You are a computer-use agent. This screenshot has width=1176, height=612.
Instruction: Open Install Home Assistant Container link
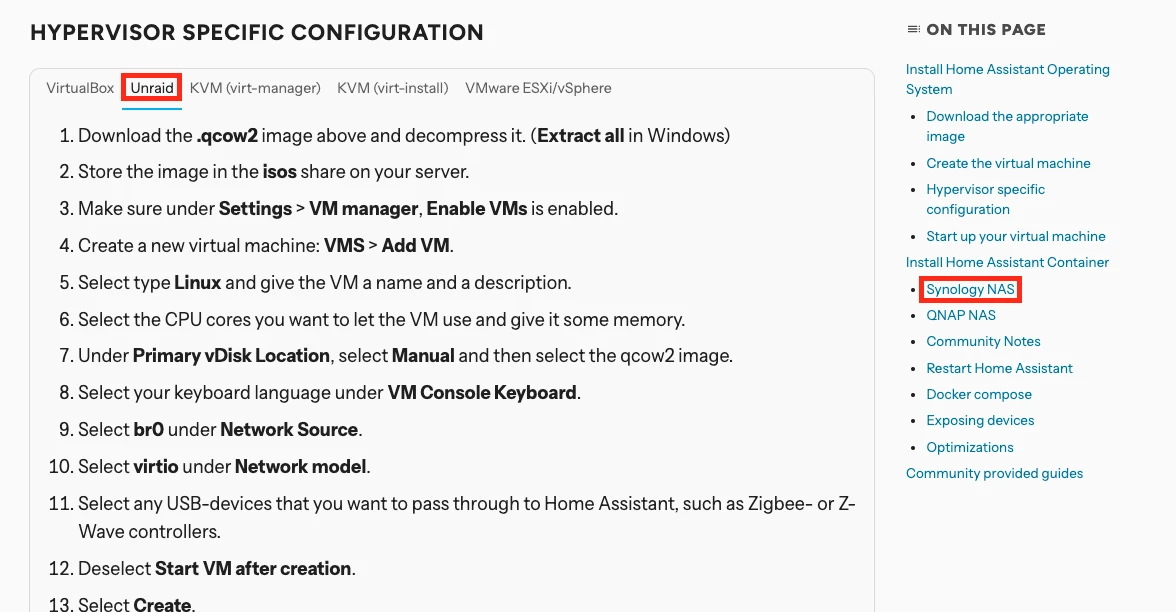tap(1008, 262)
